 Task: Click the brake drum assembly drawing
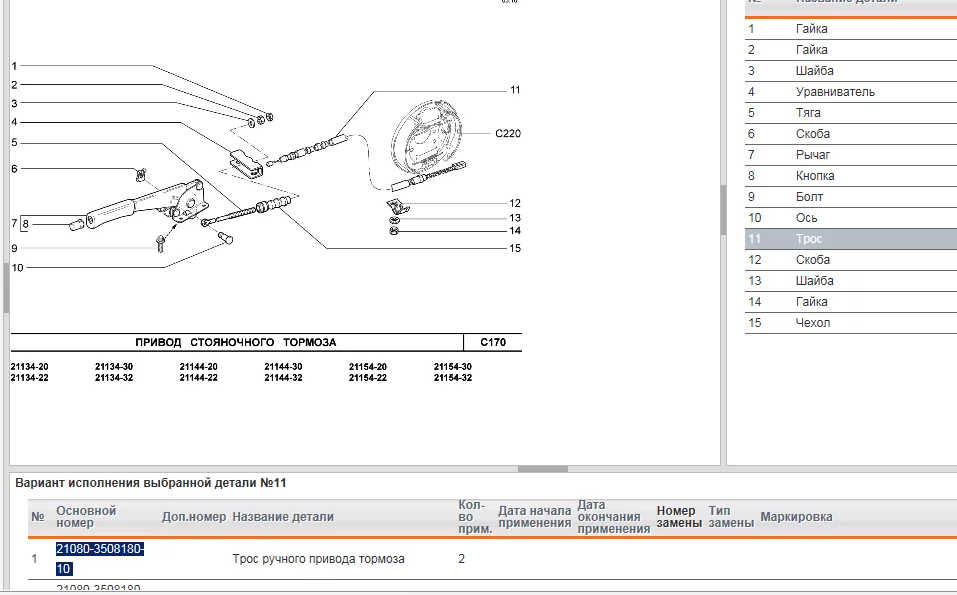pos(427,137)
